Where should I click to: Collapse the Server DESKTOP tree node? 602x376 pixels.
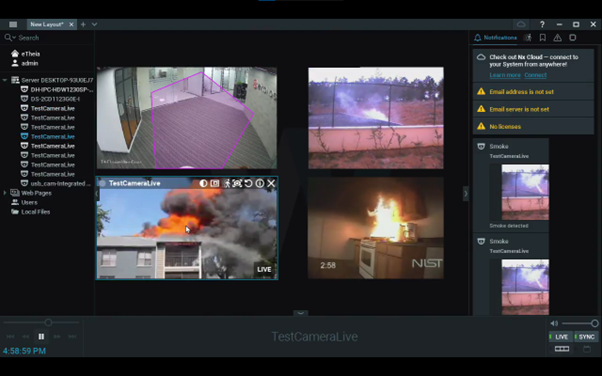(5, 80)
